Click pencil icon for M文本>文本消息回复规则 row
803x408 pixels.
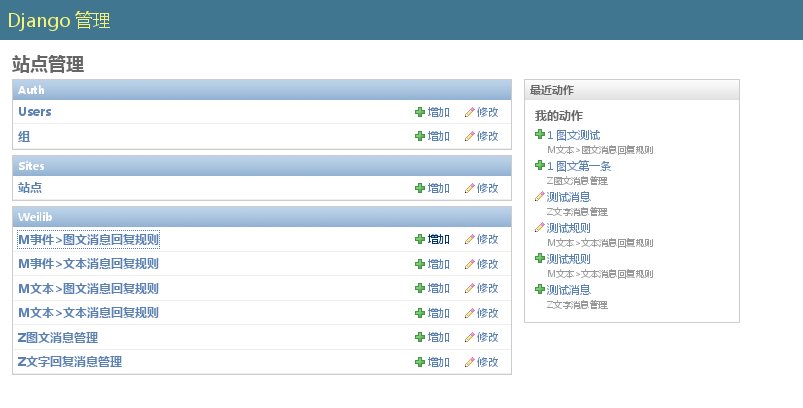[x=470, y=313]
